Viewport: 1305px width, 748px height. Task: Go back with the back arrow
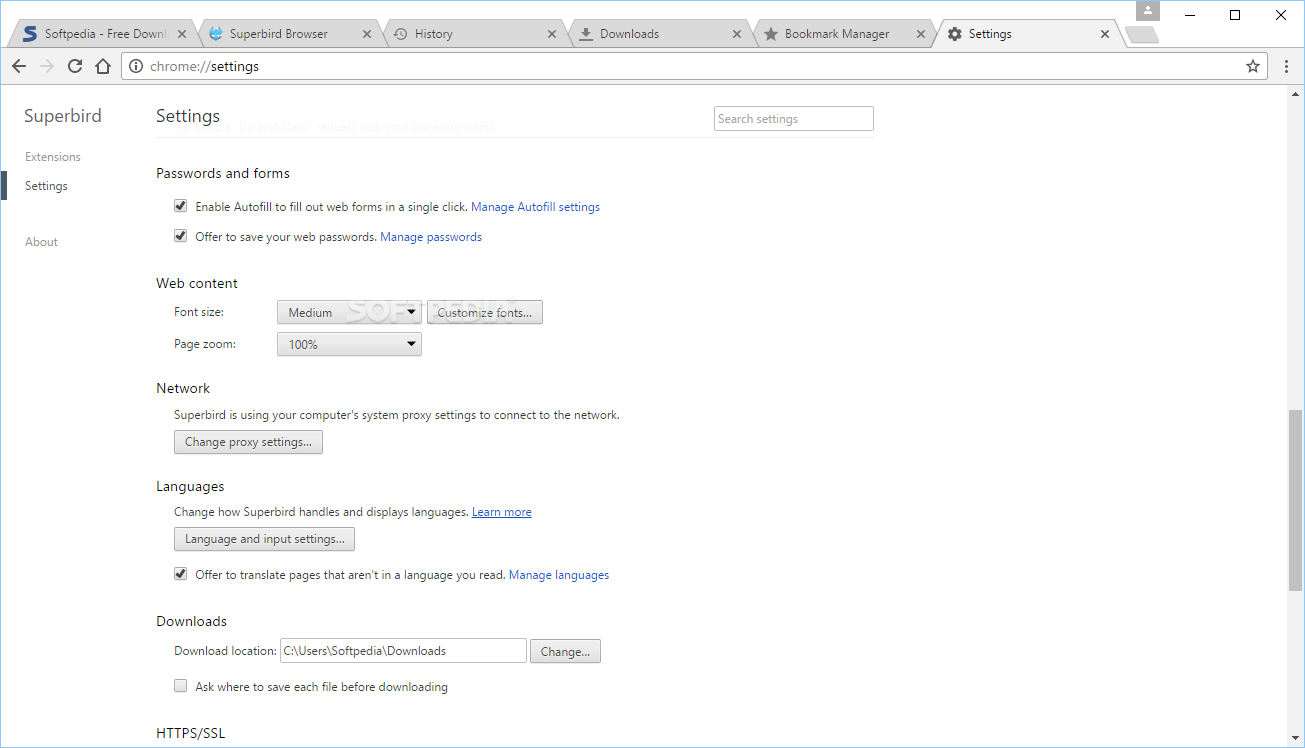19,66
